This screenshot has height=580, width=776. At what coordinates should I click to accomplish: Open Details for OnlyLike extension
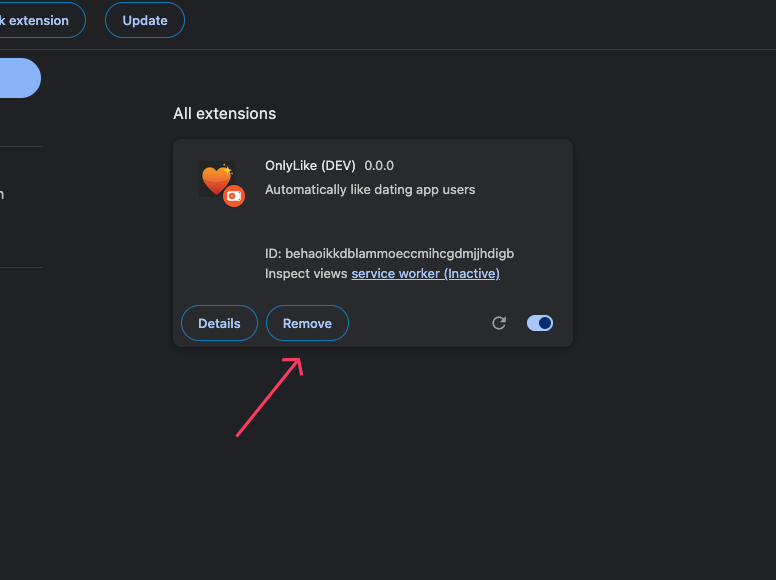click(x=219, y=323)
